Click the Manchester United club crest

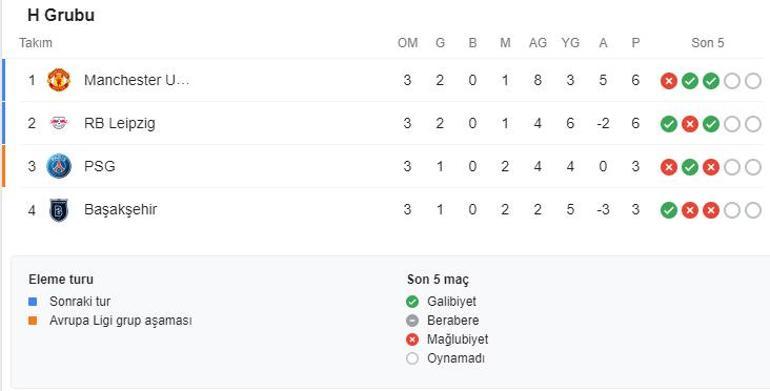[59, 80]
